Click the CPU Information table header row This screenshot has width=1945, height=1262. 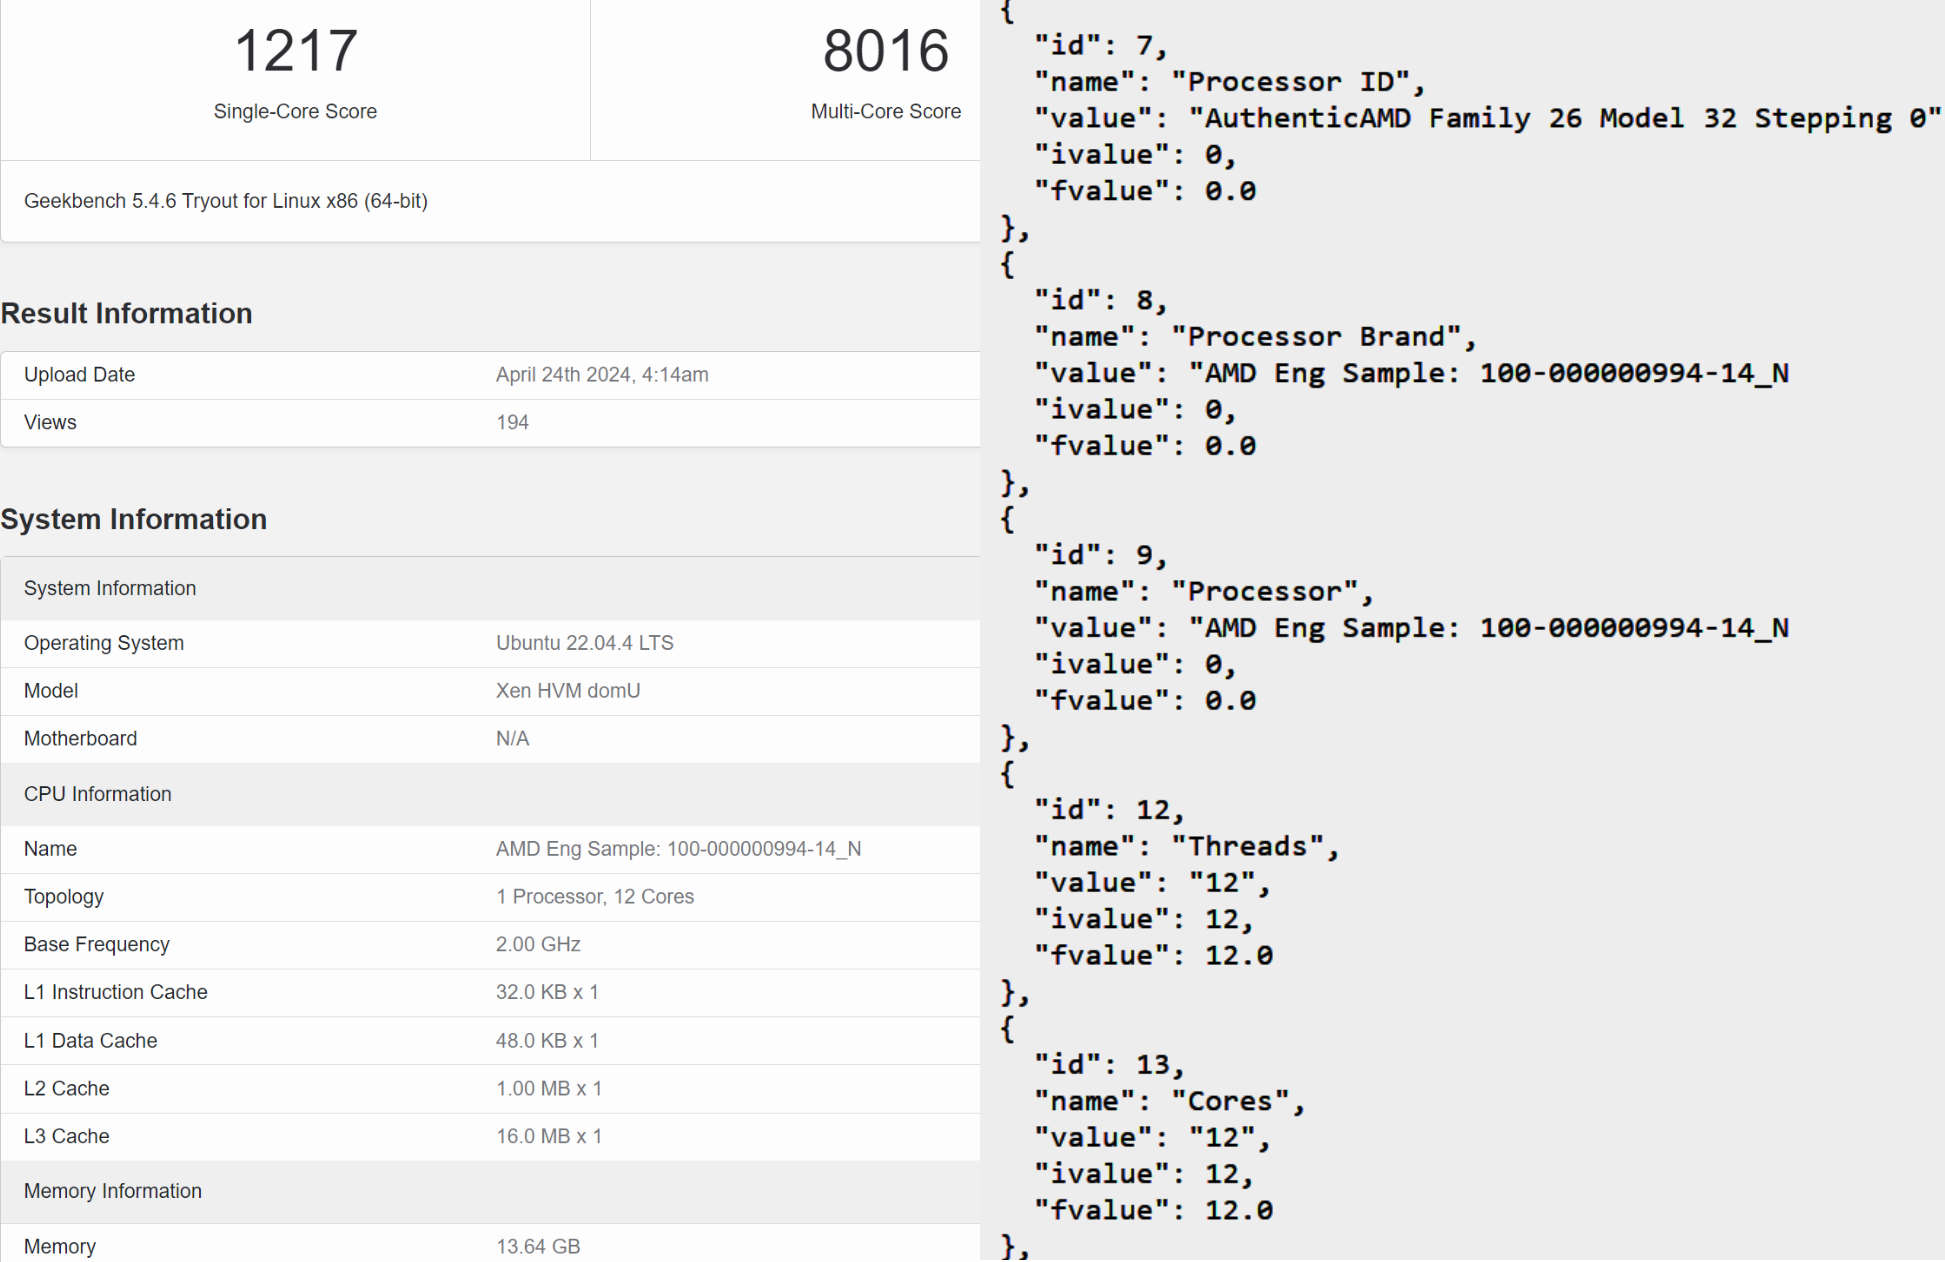coord(98,794)
